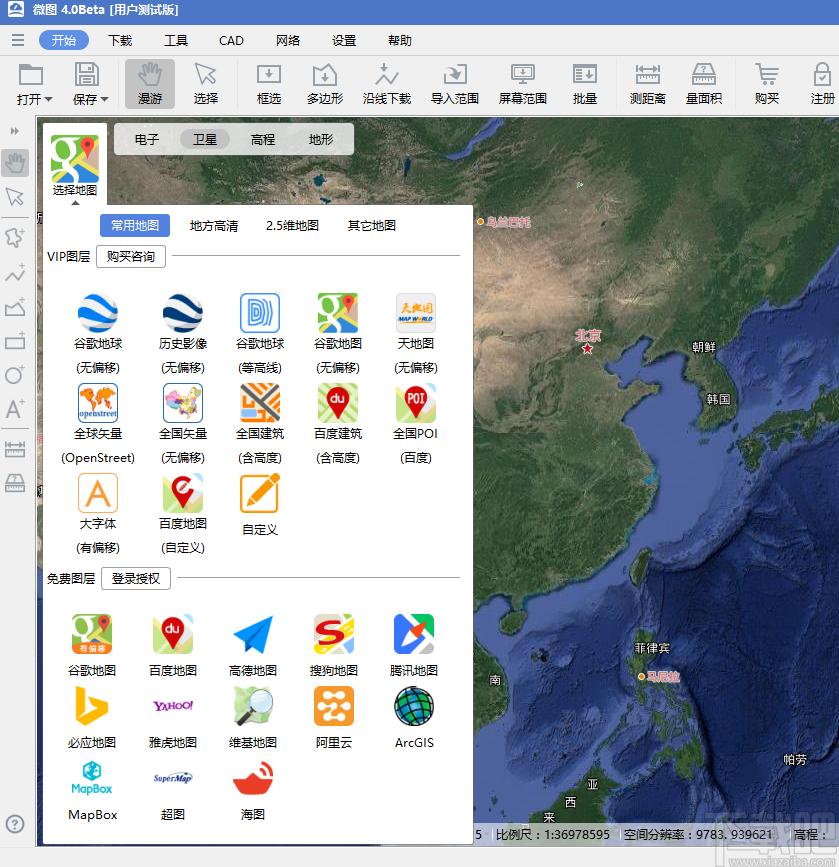Open the 测距离 distance measuring tool
Image resolution: width=839 pixels, height=867 pixels.
click(648, 83)
